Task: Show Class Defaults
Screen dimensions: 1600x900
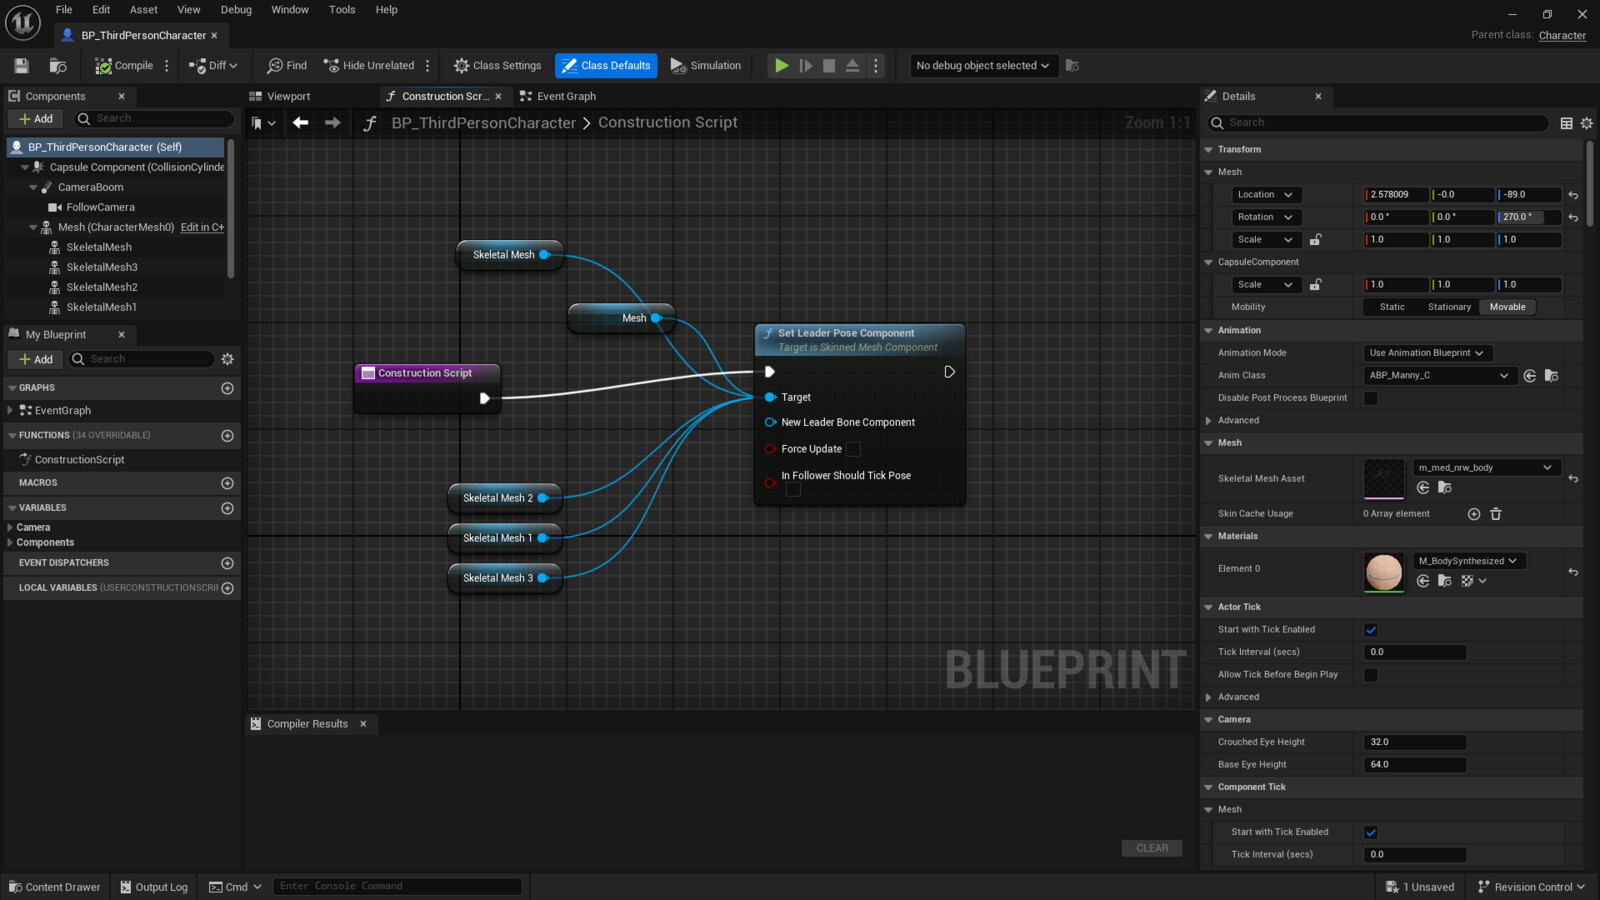Action: [606, 66]
